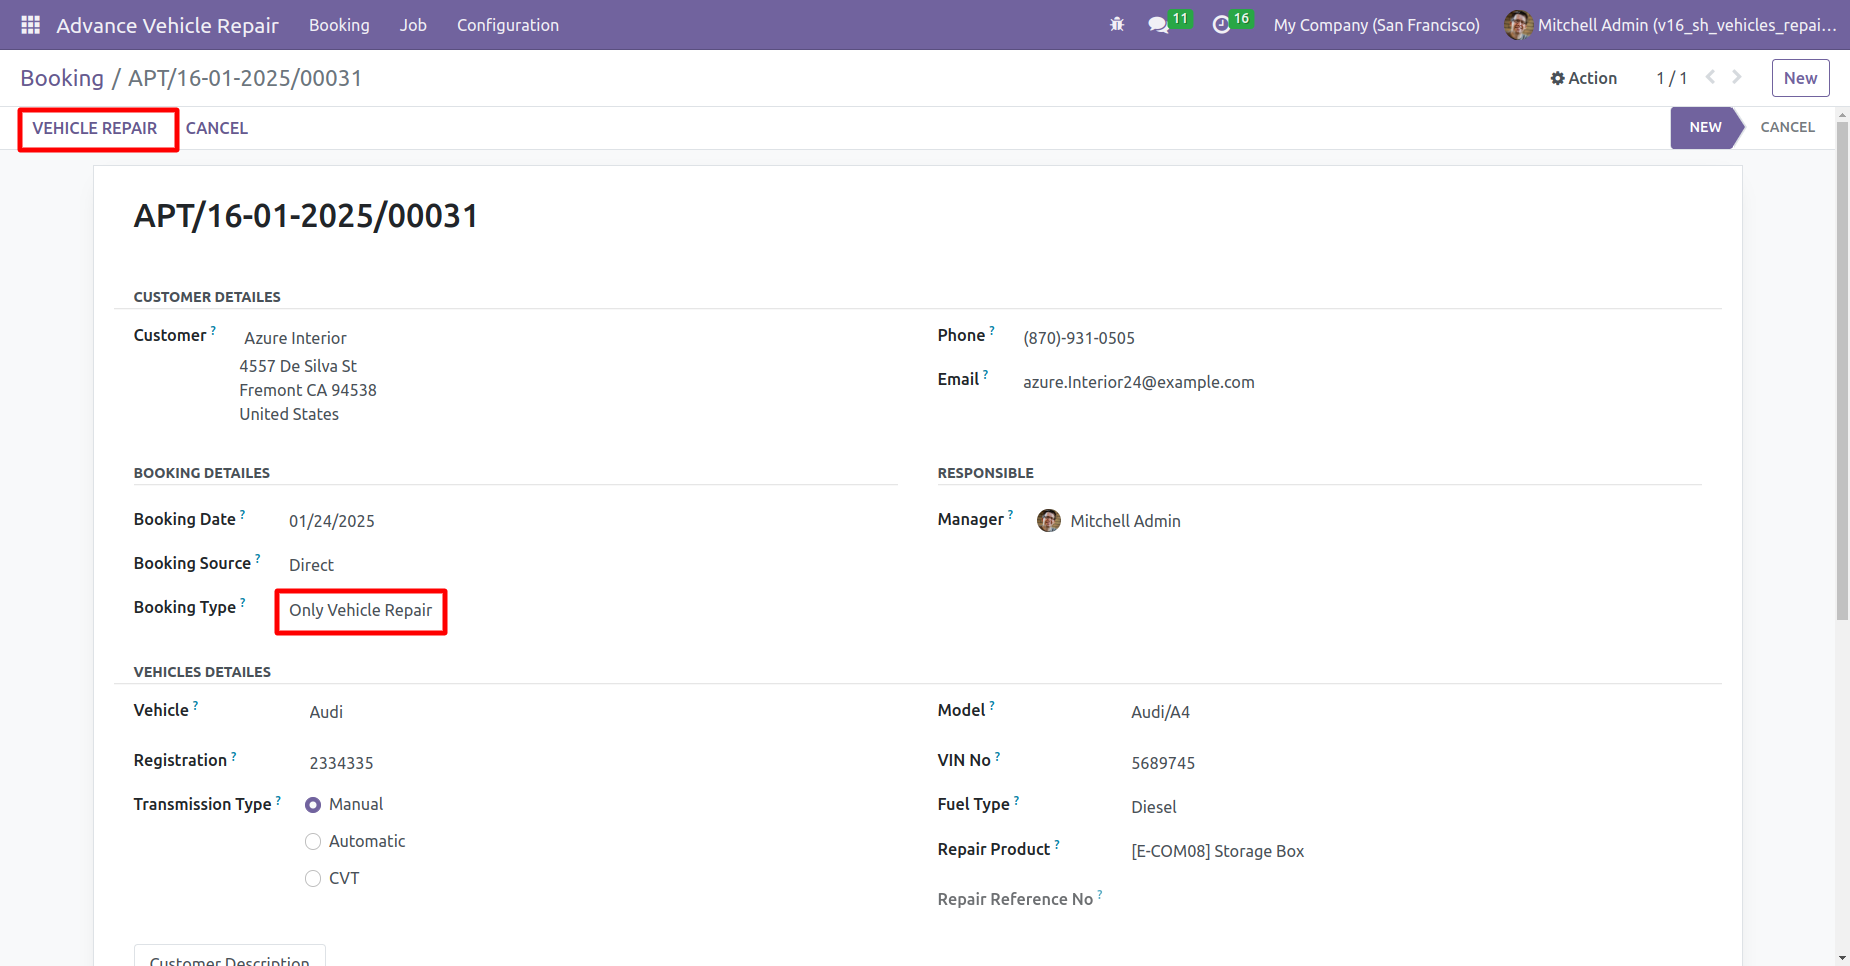Click Manager avatar beside Mitchell Admin
Screen dimensions: 1850x966
pos(1049,520)
